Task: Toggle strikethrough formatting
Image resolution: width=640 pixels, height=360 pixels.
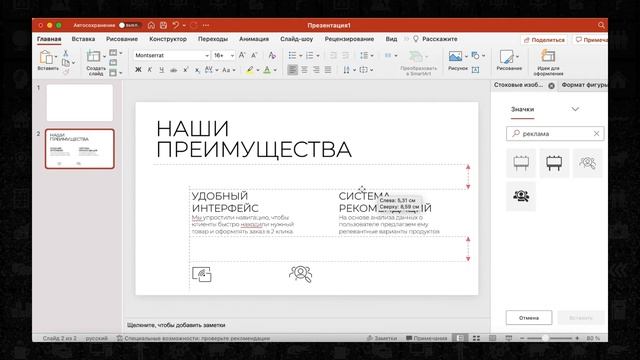Action: tap(173, 70)
